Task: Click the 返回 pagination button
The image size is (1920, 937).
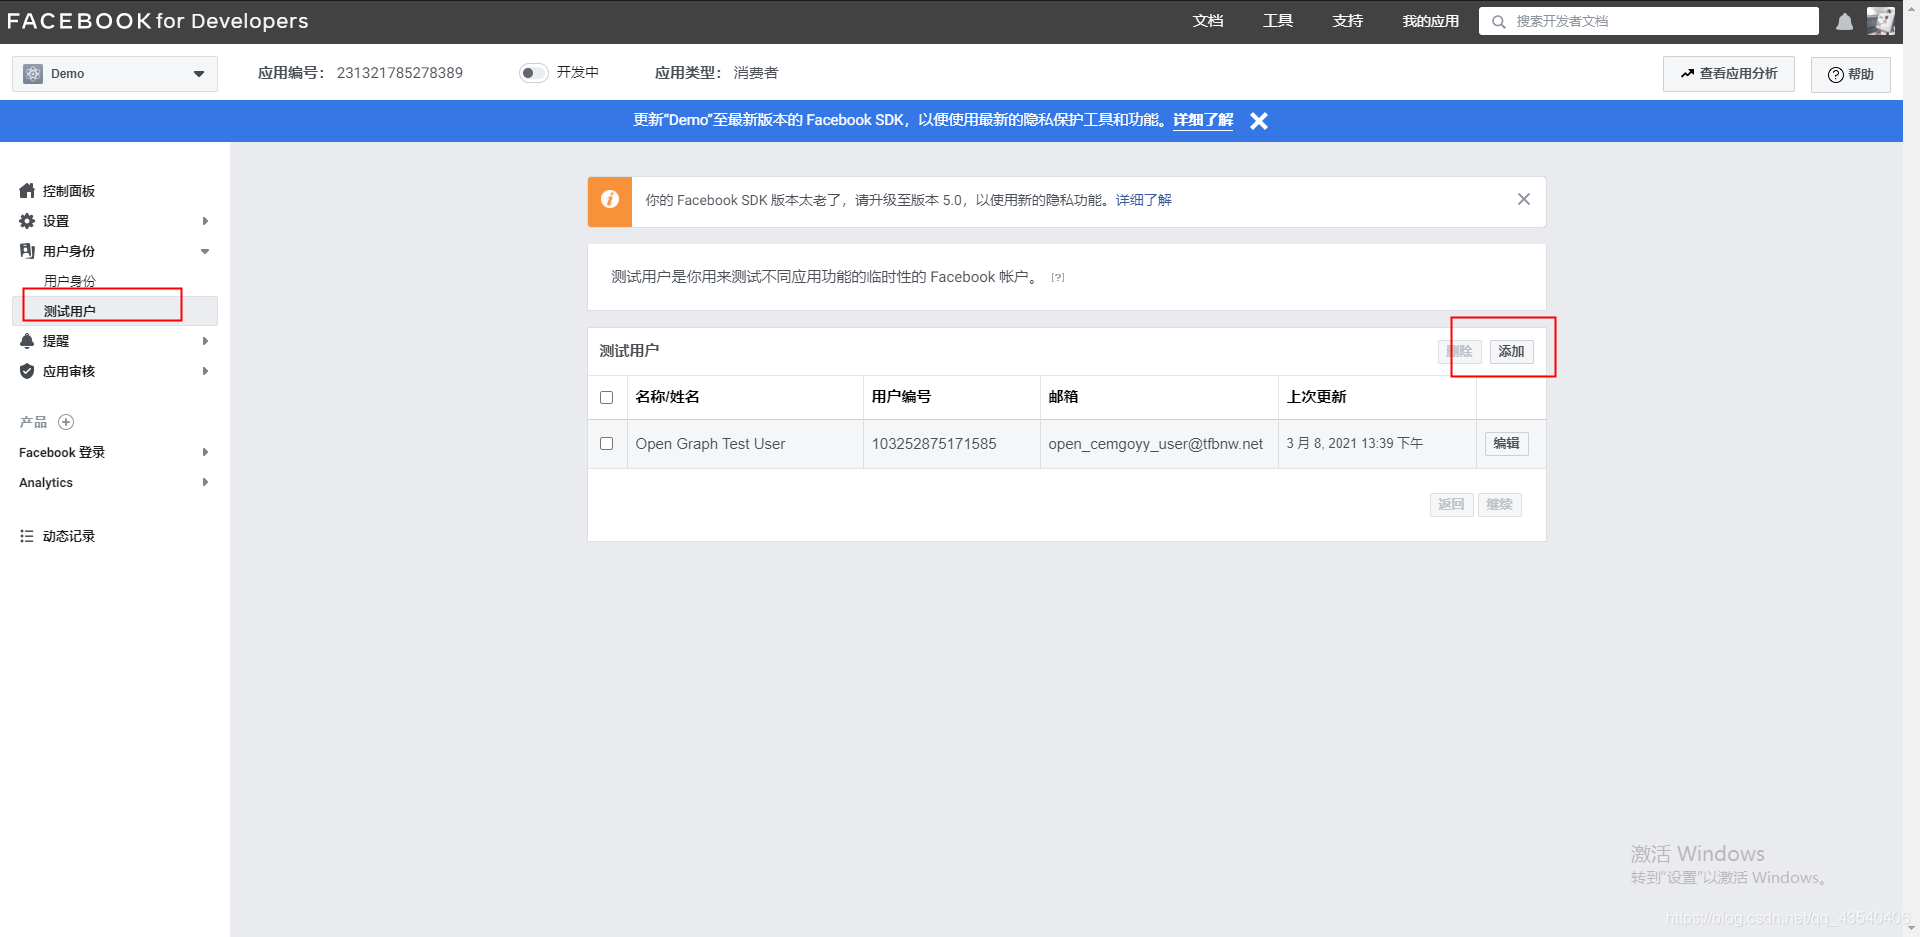Action: click(1451, 504)
